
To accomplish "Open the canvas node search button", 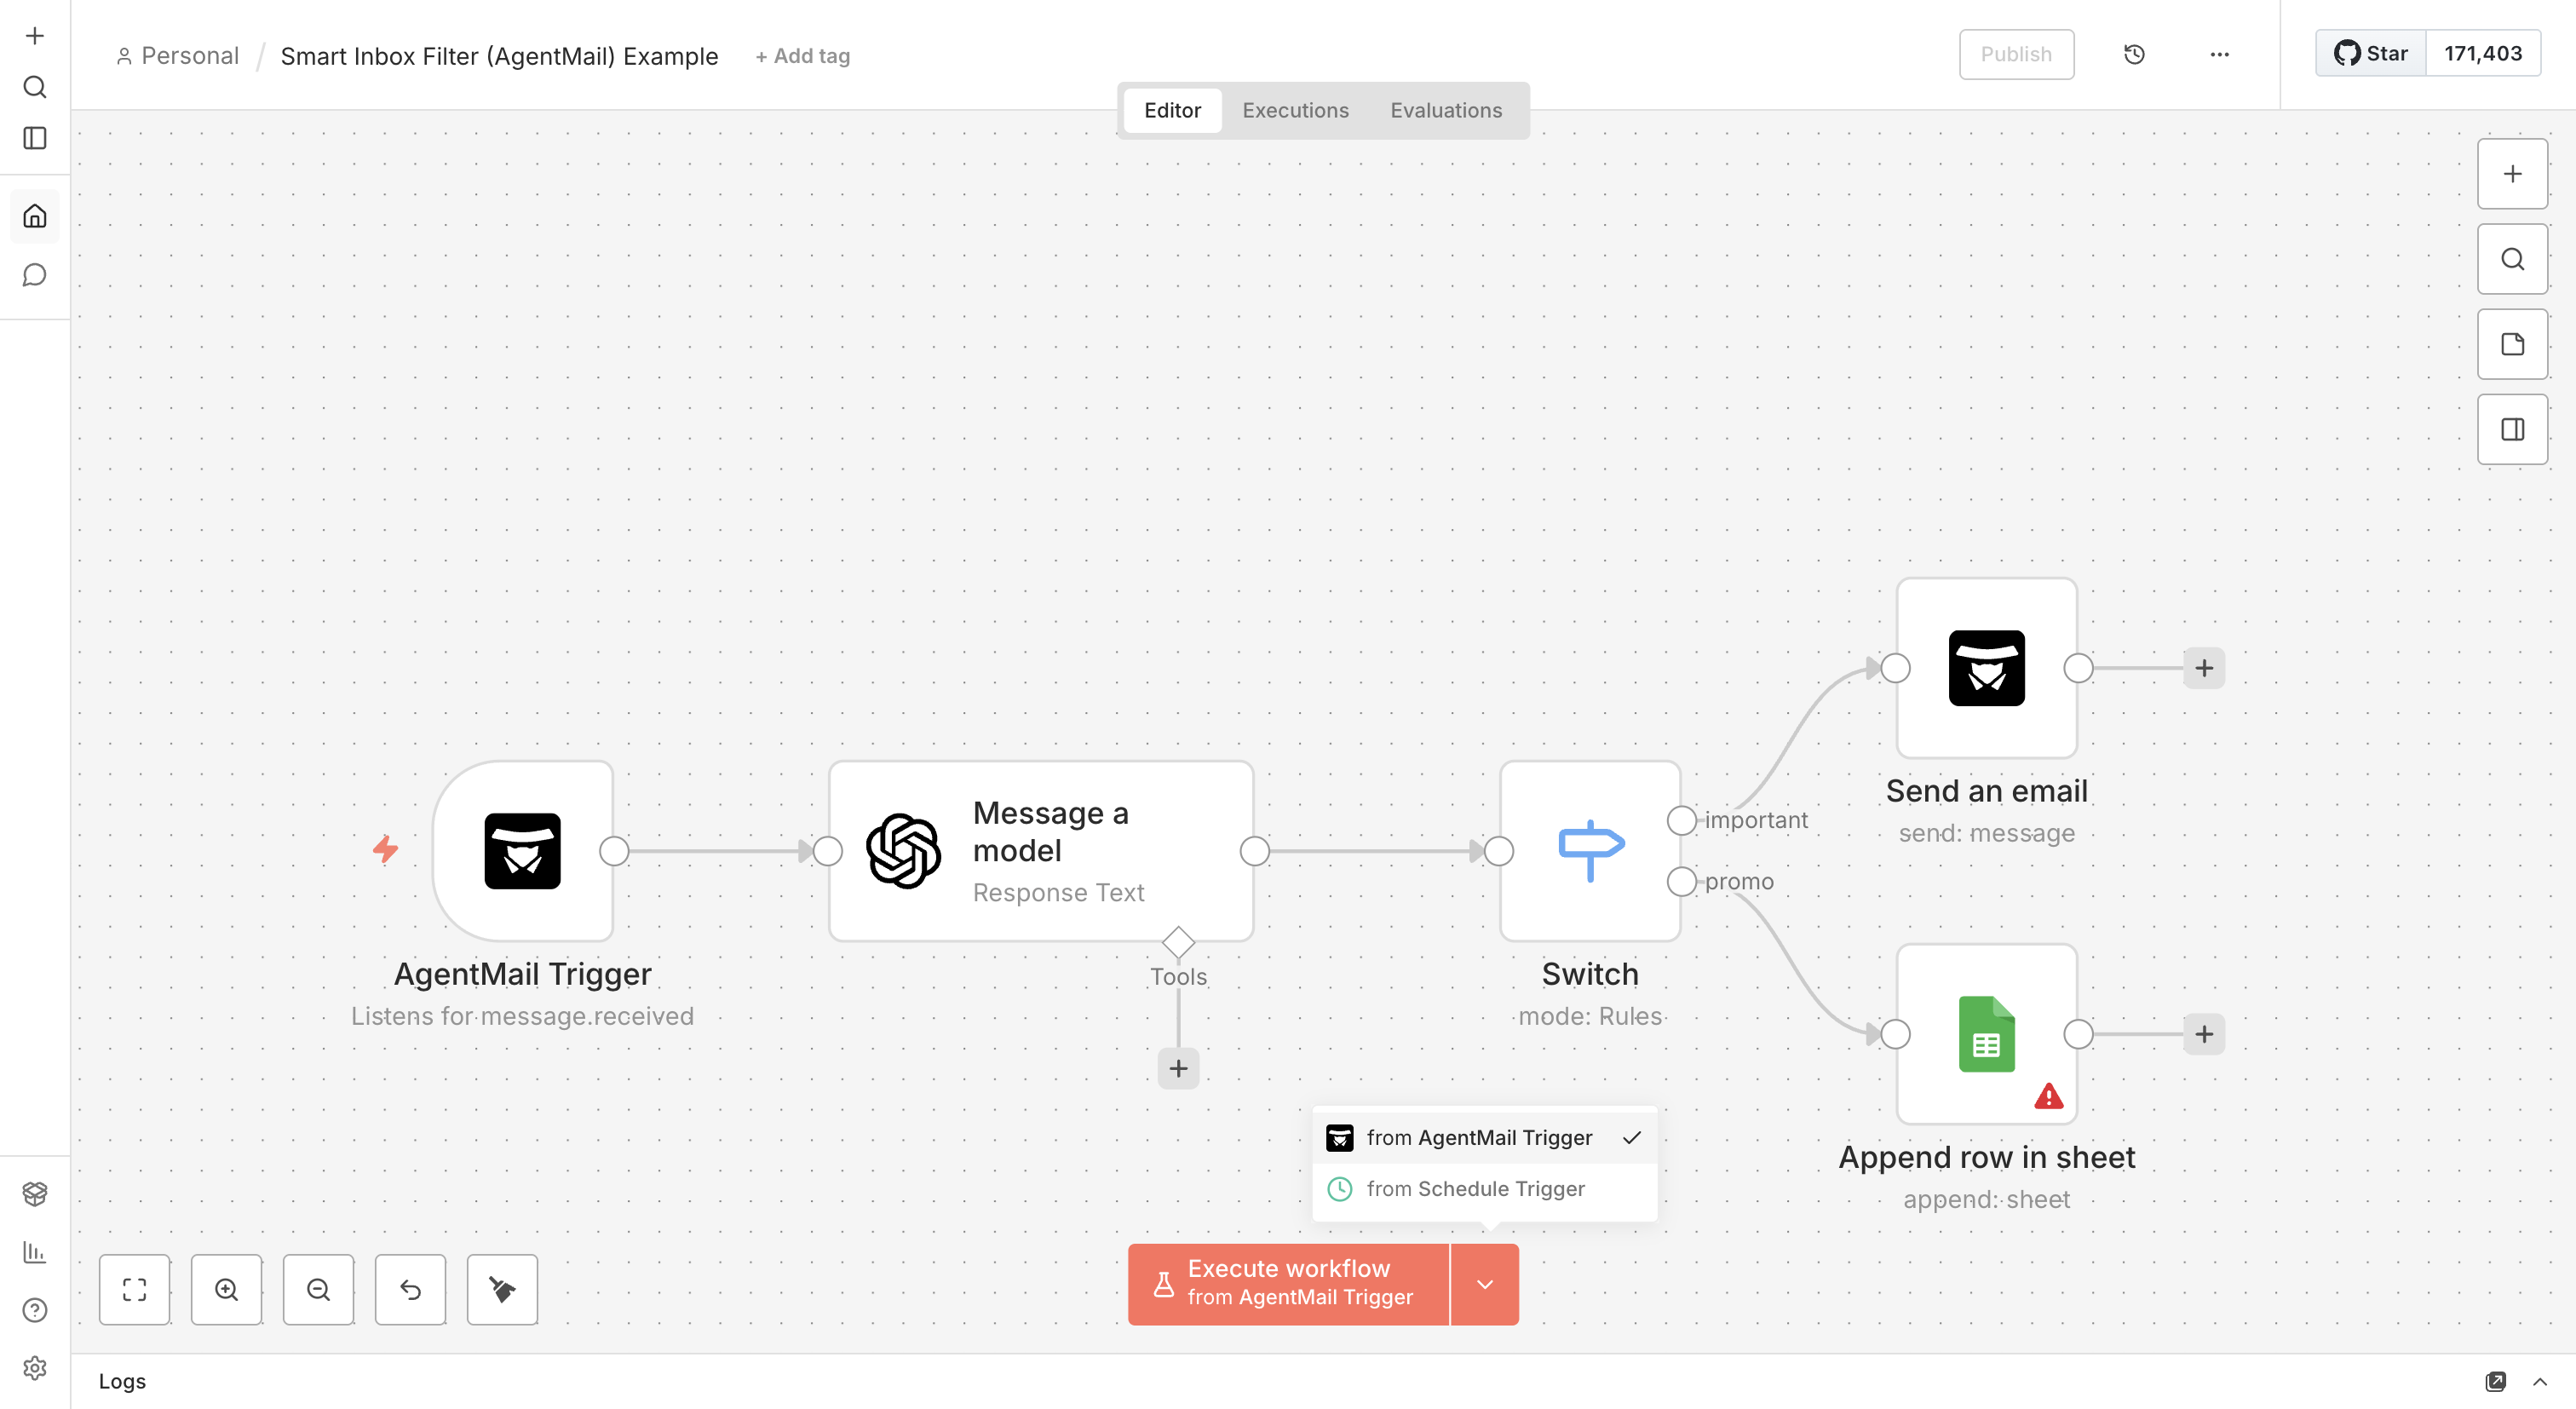I will click(2512, 259).
